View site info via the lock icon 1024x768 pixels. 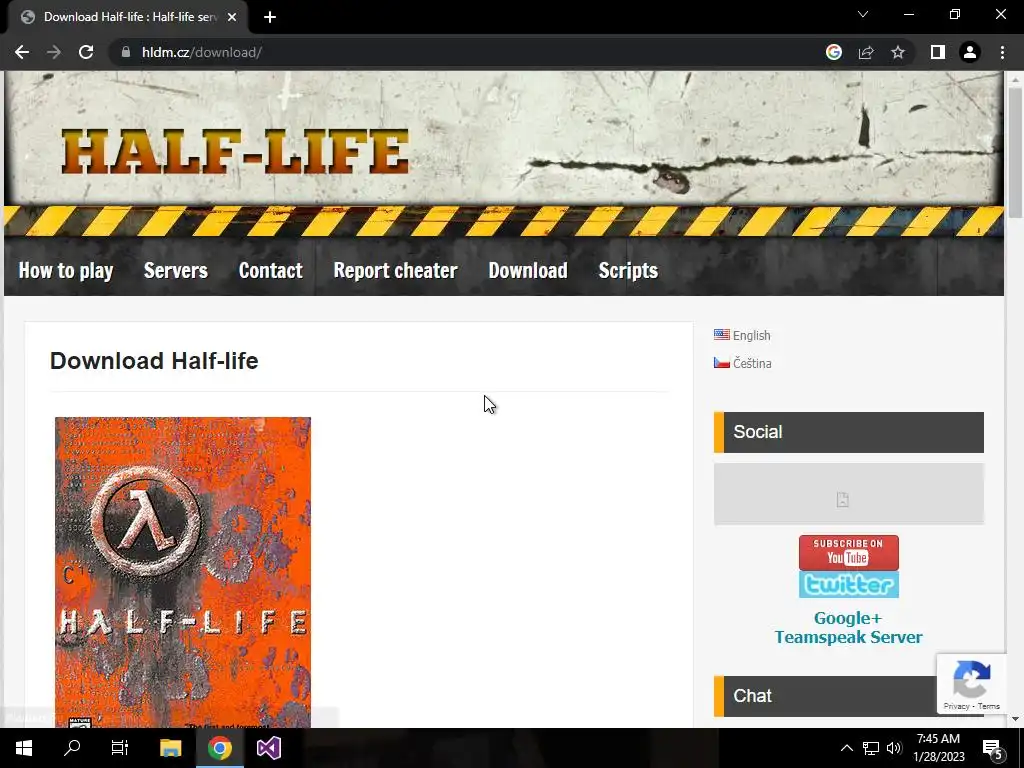click(x=126, y=52)
